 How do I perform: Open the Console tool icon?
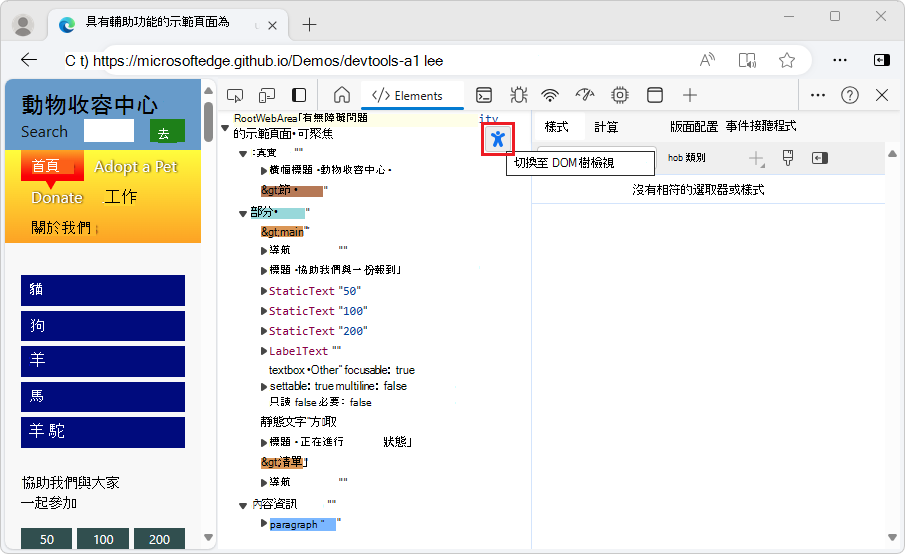[x=484, y=95]
